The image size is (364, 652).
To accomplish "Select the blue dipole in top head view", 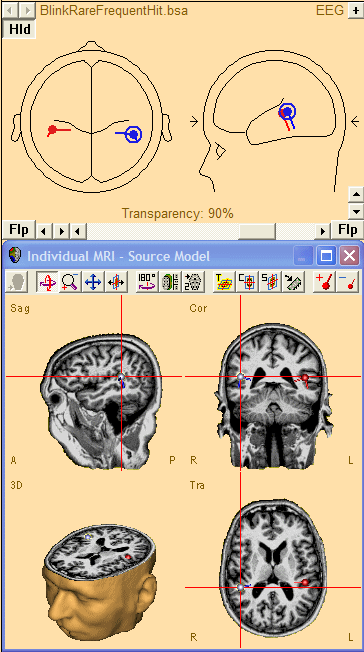I will (x=134, y=134).
